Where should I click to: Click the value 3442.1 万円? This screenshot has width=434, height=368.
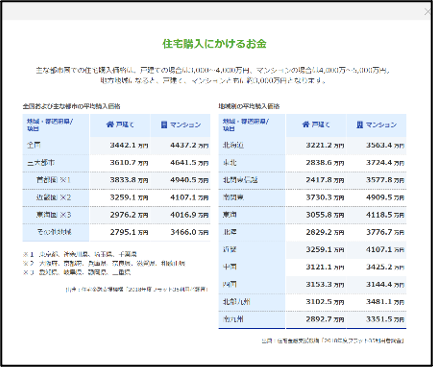coord(129,145)
